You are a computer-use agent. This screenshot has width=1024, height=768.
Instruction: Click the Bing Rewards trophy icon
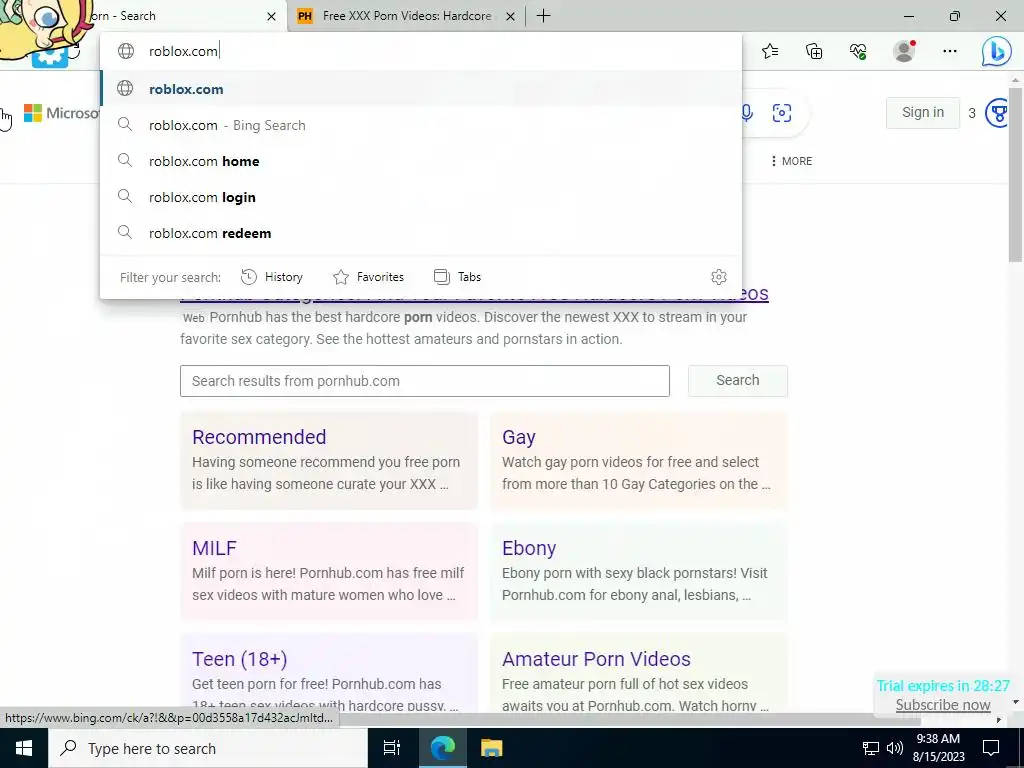(998, 113)
